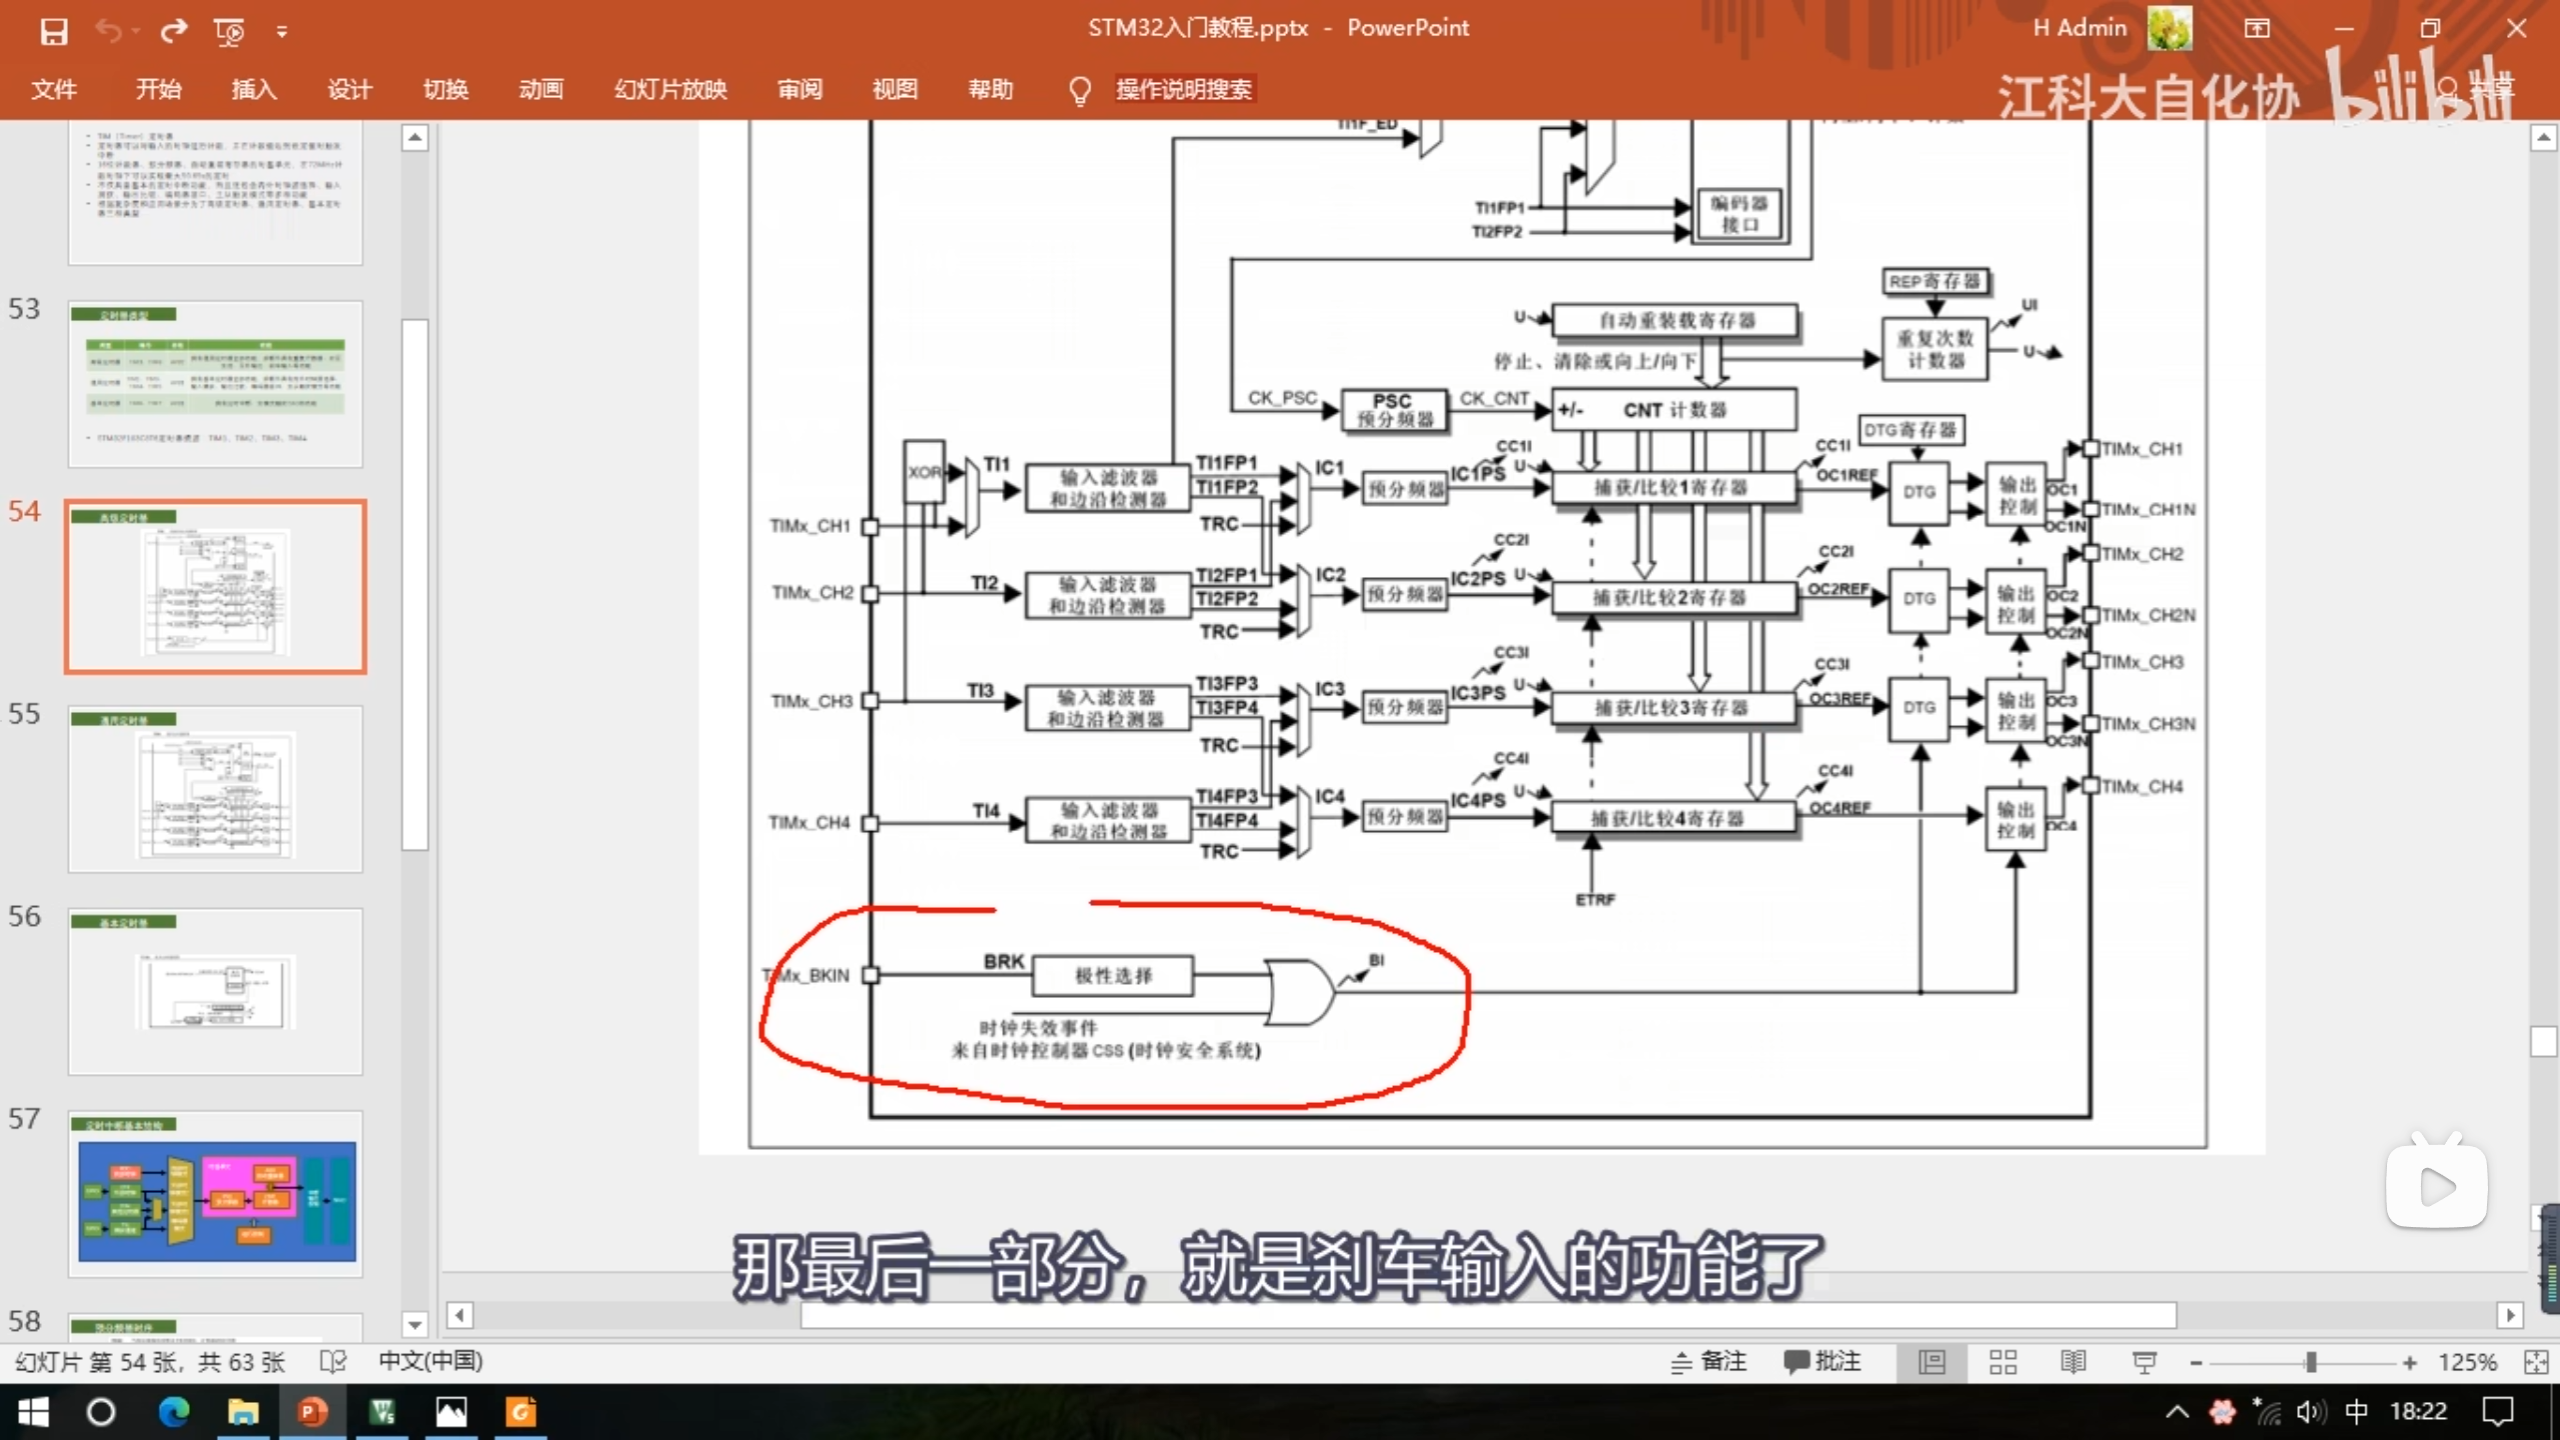The height and width of the screenshot is (1440, 2560).
Task: Toggle the Comments (批注) pane
Action: 1823,1362
